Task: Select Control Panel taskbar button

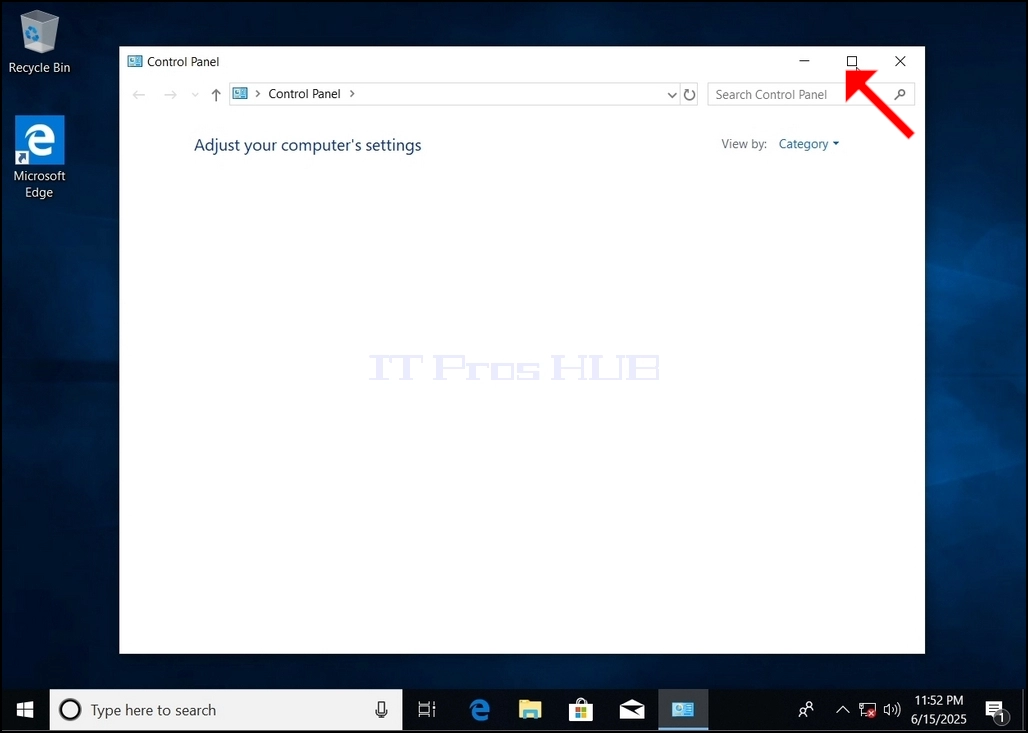Action: tap(683, 709)
